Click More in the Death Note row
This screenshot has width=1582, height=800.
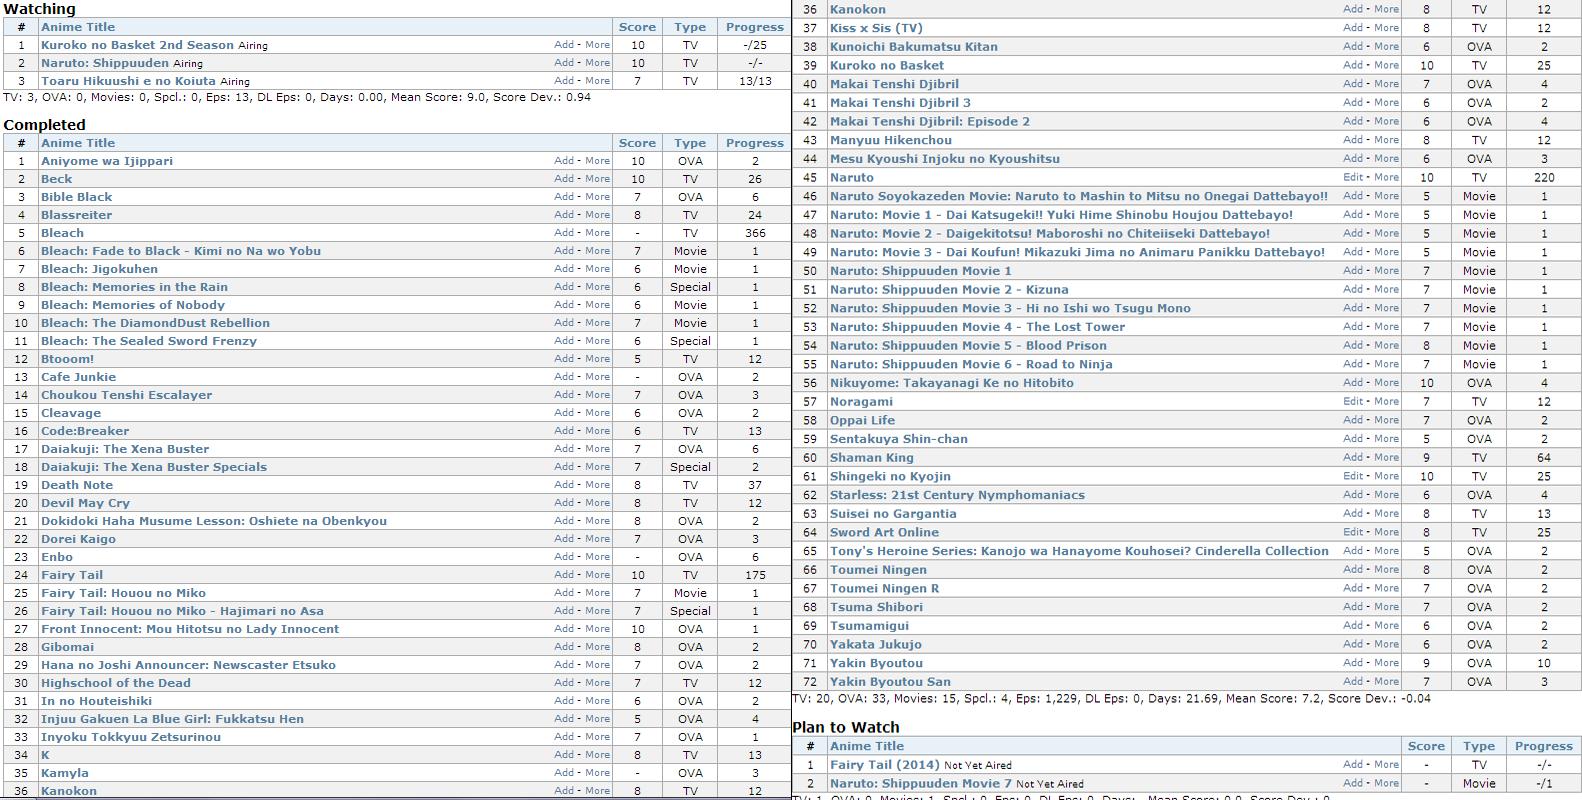pyautogui.click(x=598, y=484)
